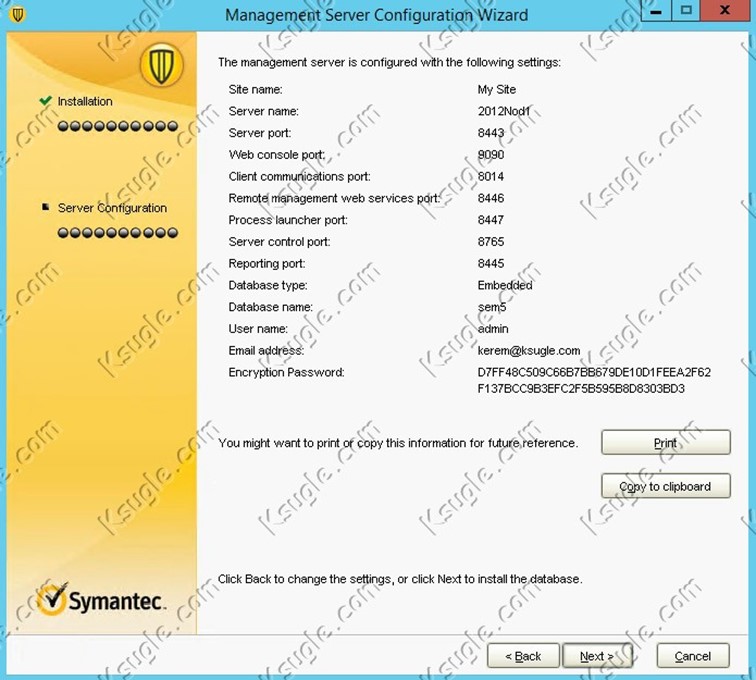The height and width of the screenshot is (680, 756).
Task: Click the database name value sem5
Action: coord(492,307)
